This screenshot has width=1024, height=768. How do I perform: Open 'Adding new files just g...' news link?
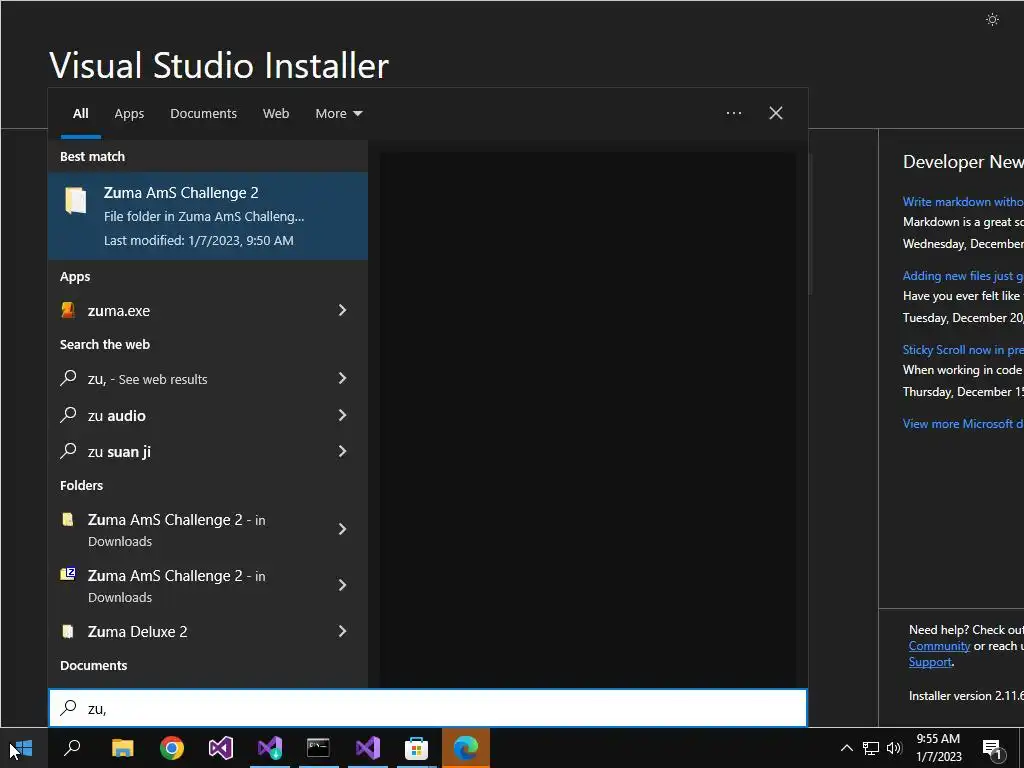963,276
